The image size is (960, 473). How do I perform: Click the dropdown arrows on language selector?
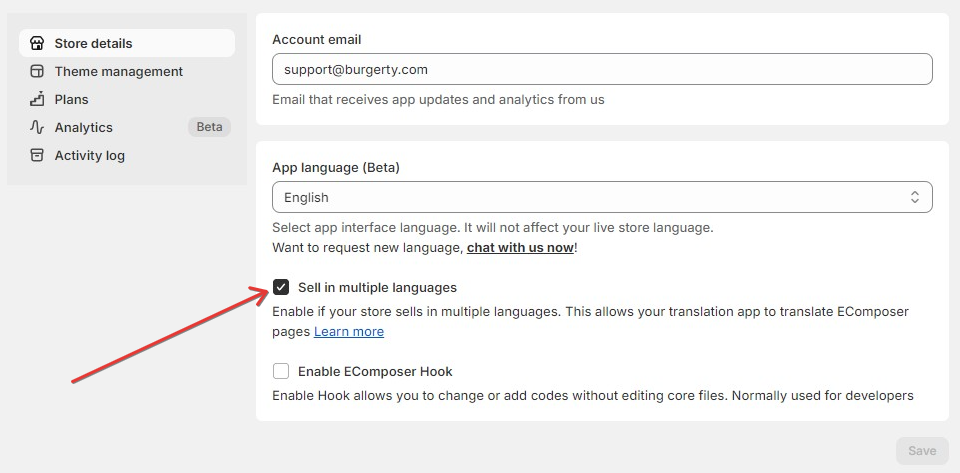pos(914,197)
